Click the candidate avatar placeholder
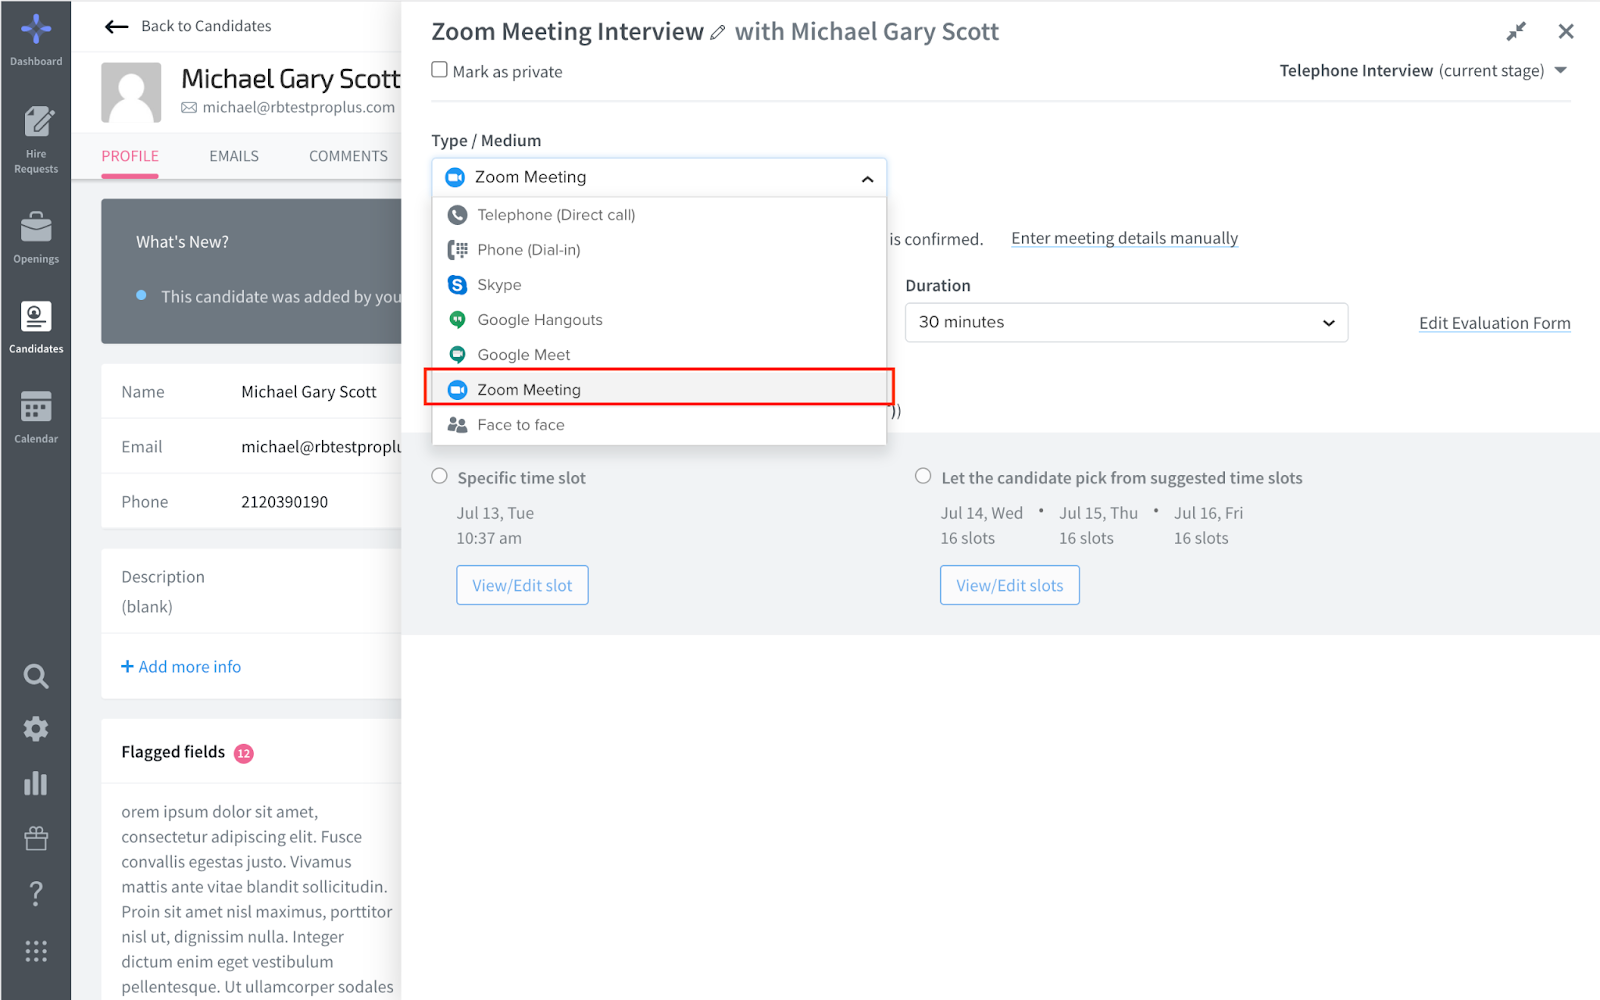 (x=131, y=93)
